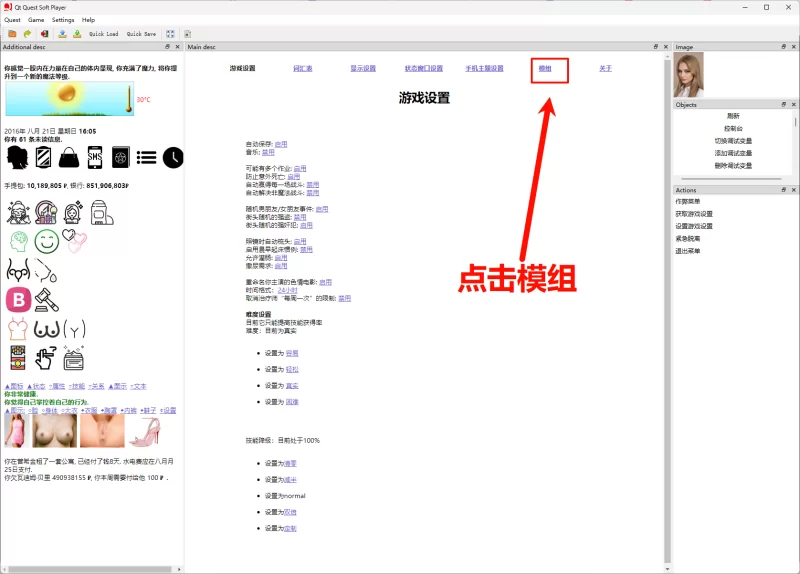This screenshot has width=800, height=574.
Task: Select 控制台 in the Objects panel
Action: pyautogui.click(x=733, y=129)
